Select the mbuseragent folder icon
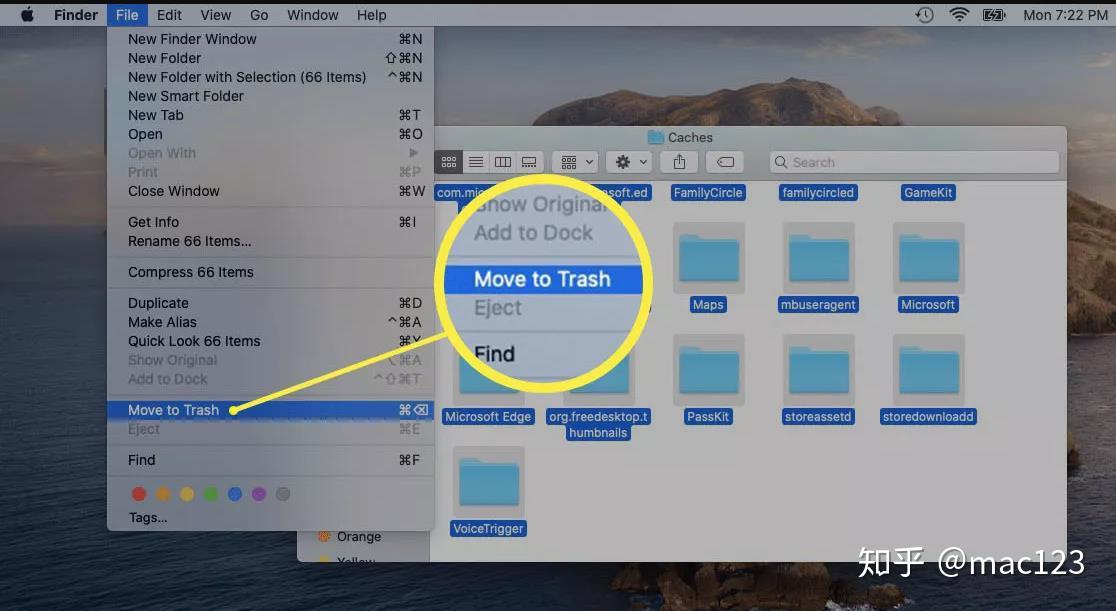This screenshot has height=611, width=1116. pyautogui.click(x=818, y=258)
